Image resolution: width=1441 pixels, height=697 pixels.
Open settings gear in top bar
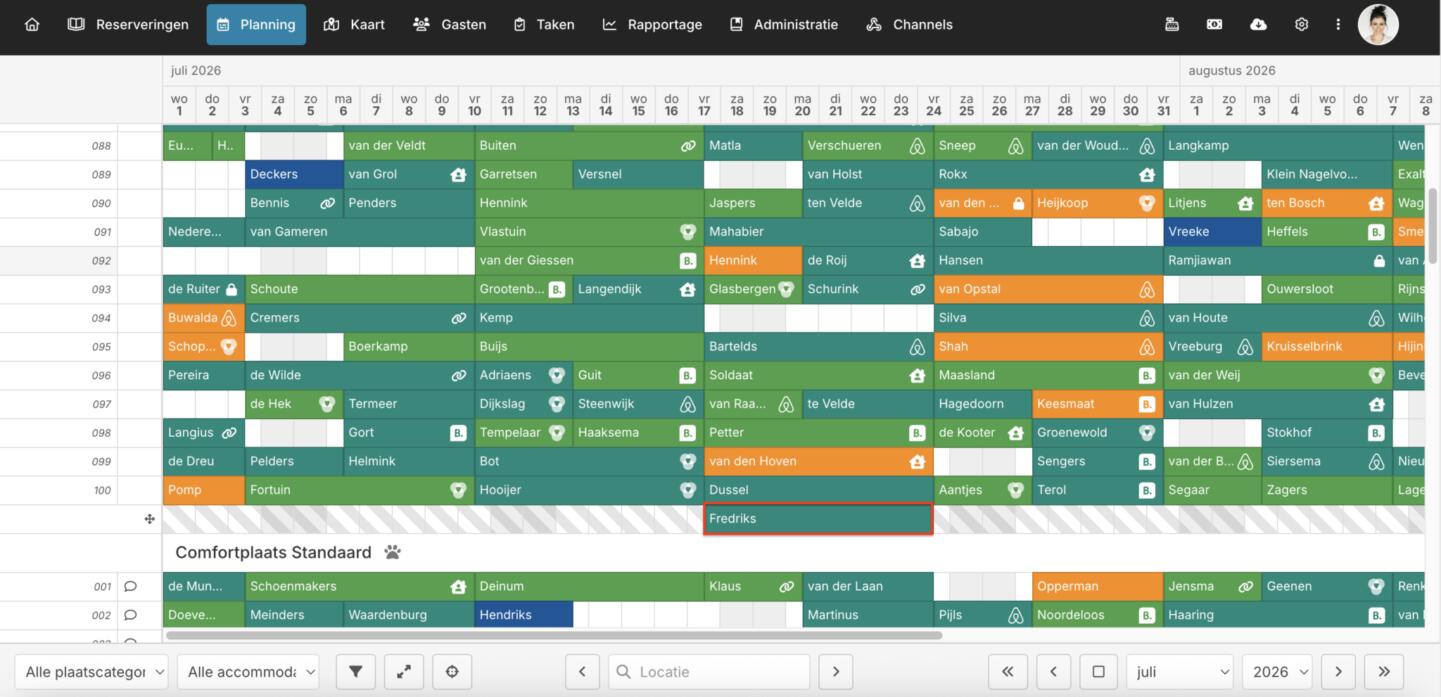(x=1301, y=24)
